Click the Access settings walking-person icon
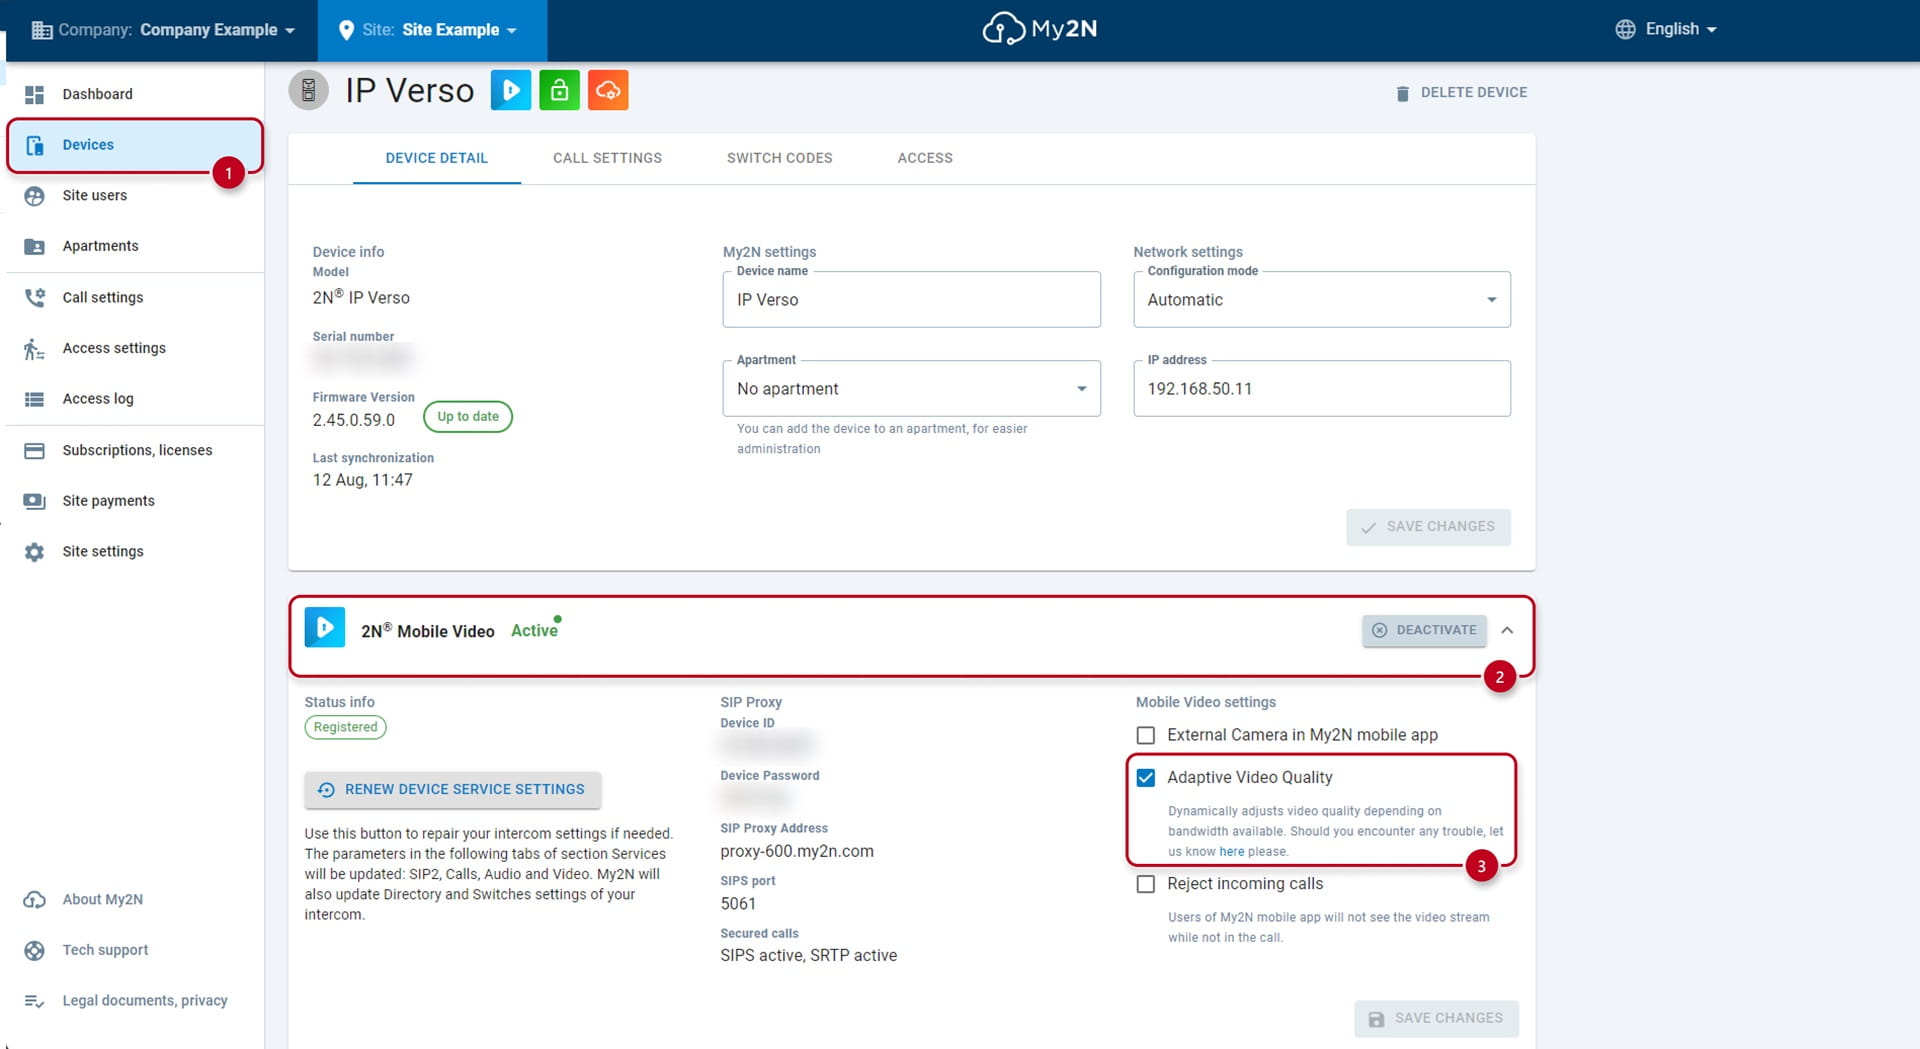Screen dimensions: 1920x1049 pyautogui.click(x=34, y=348)
